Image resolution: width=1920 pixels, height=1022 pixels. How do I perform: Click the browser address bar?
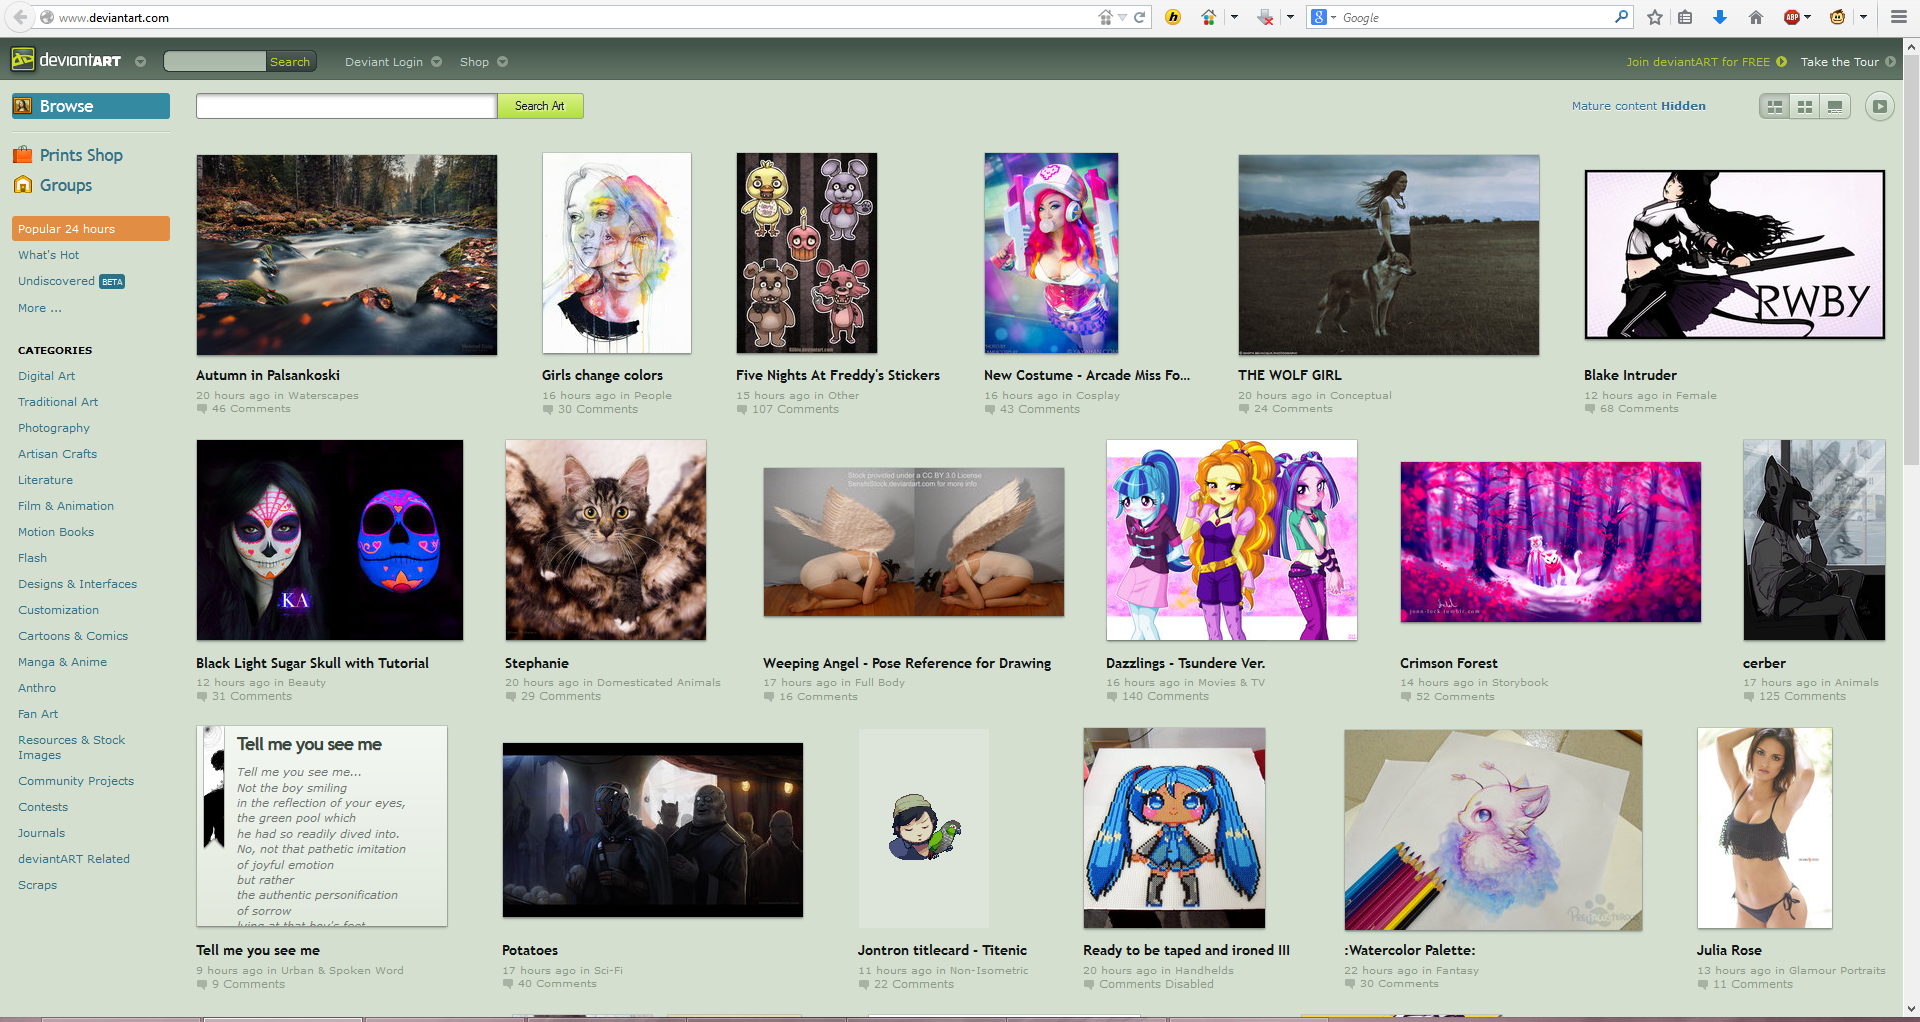click(x=575, y=18)
